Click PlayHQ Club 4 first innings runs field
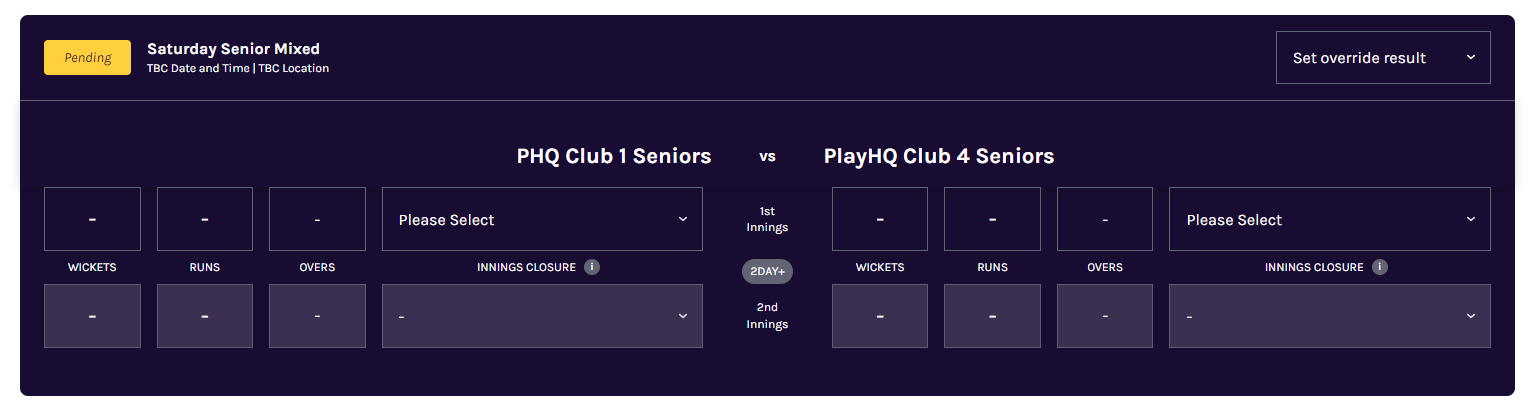Image resolution: width=1532 pixels, height=409 pixels. [992, 219]
